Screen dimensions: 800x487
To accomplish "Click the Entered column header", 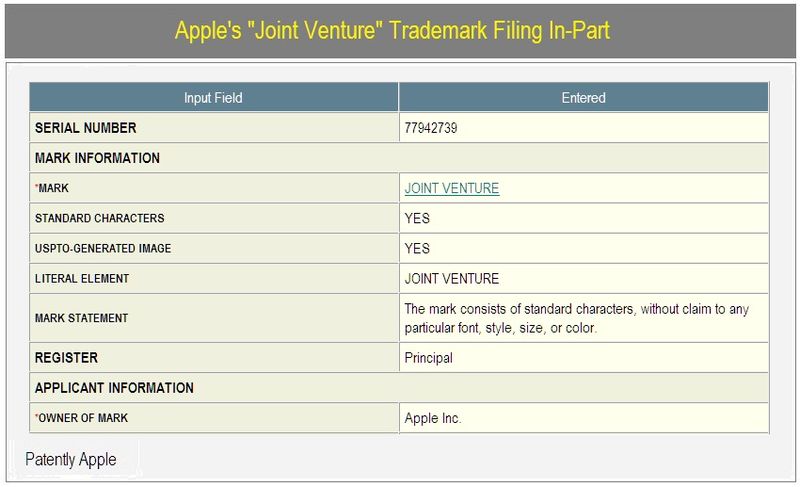I will point(584,97).
